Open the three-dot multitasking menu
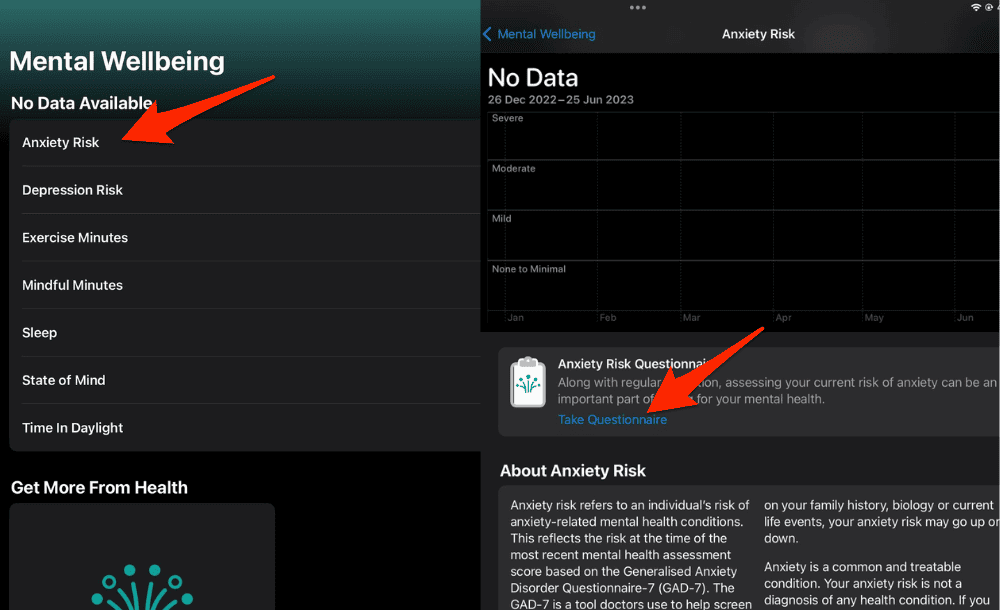The width and height of the screenshot is (1000, 610). pyautogui.click(x=637, y=8)
